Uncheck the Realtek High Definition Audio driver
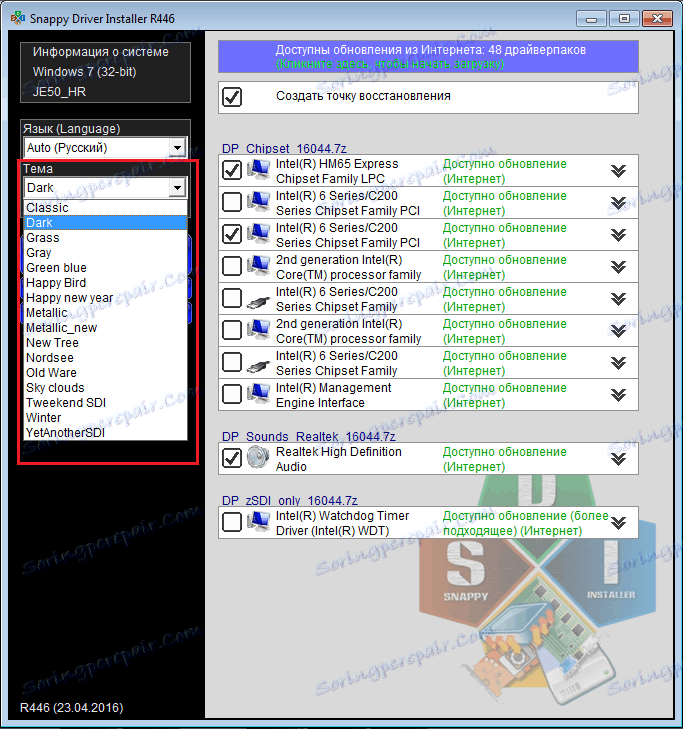The image size is (683, 729). (232, 458)
